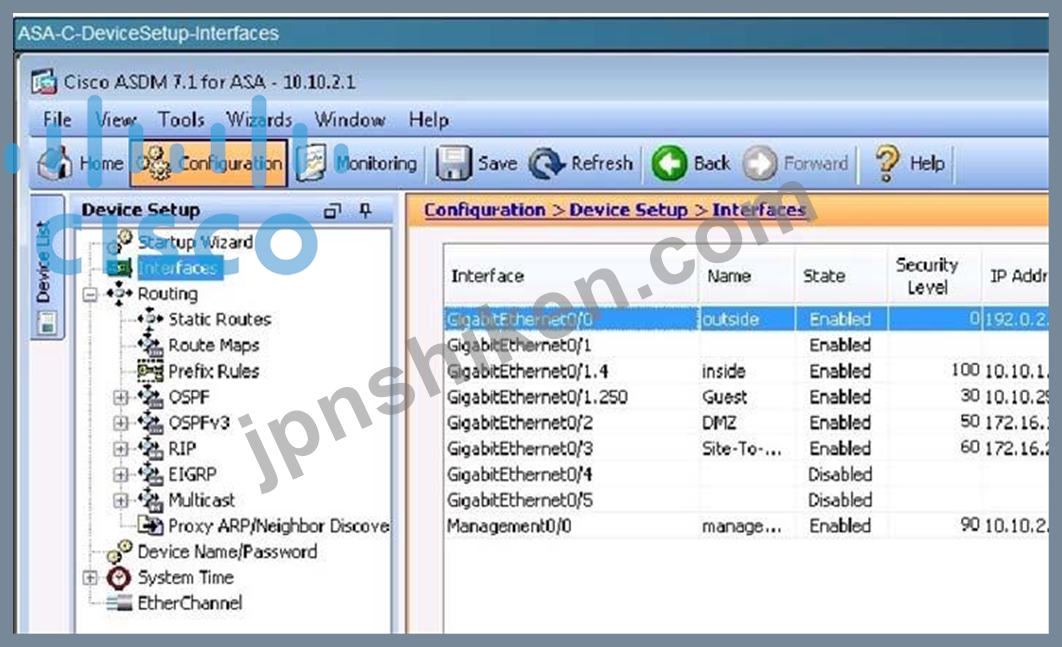
Task: Open the Monitoring chart icon
Action: tap(312, 163)
